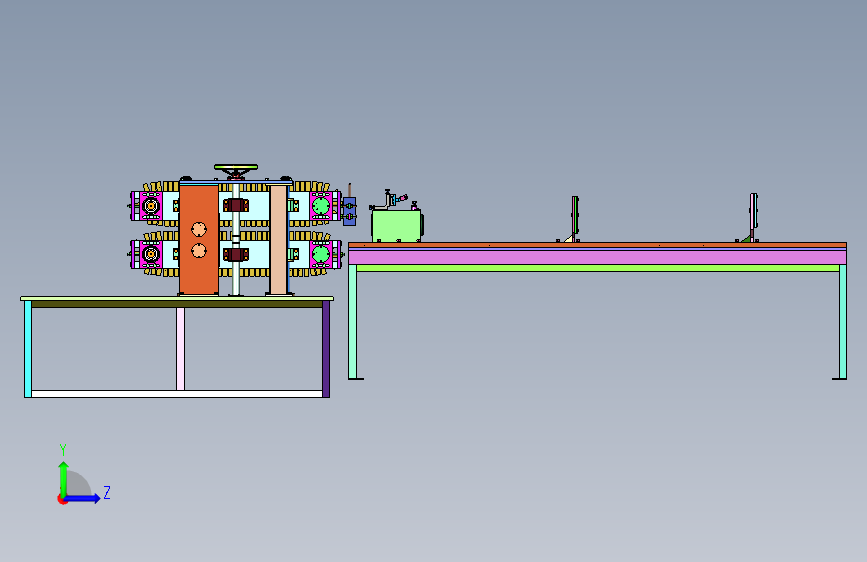This screenshot has width=867, height=562.
Task: Select the upper-left magenta bearing housing
Action: [x=150, y=206]
